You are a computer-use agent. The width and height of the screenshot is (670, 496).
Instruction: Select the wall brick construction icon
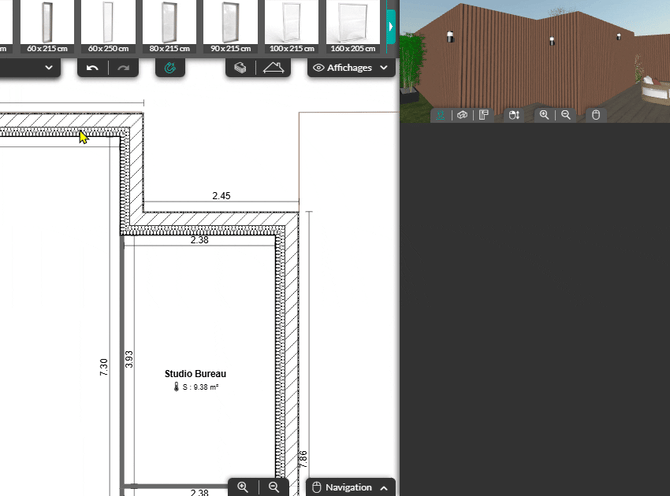[241, 68]
